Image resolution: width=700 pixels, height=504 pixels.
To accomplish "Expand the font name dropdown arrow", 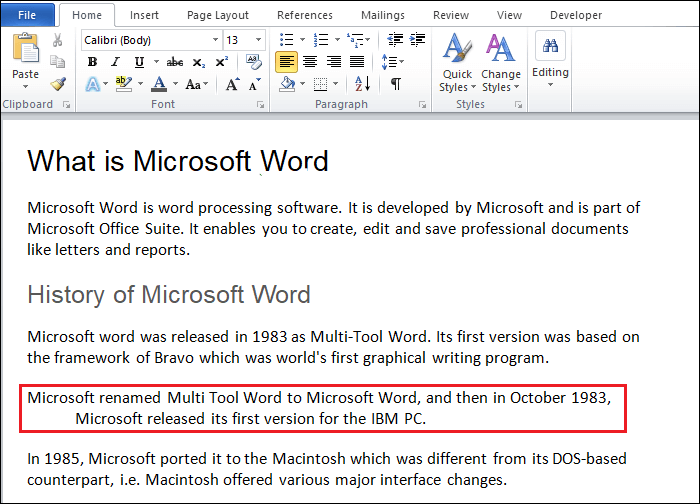I will coord(216,40).
